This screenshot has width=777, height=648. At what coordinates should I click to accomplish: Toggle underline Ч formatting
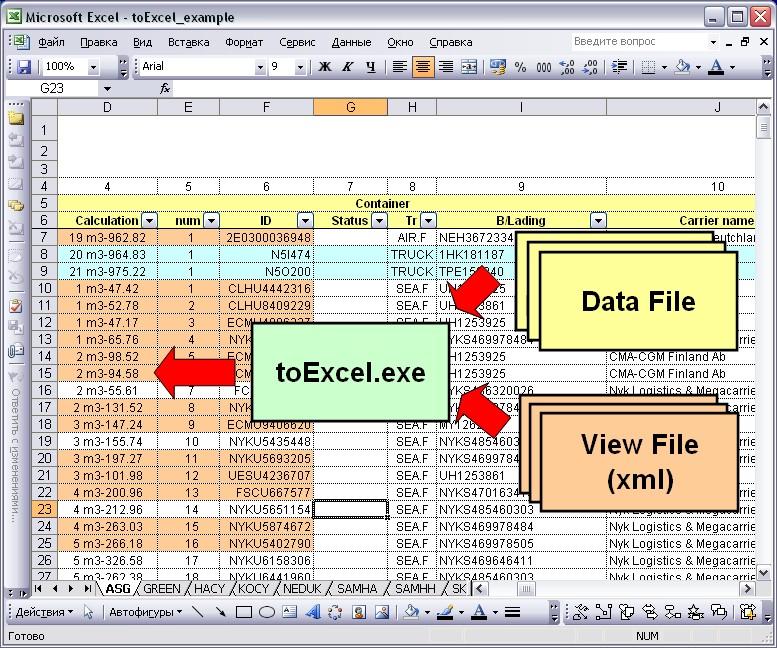[371, 66]
